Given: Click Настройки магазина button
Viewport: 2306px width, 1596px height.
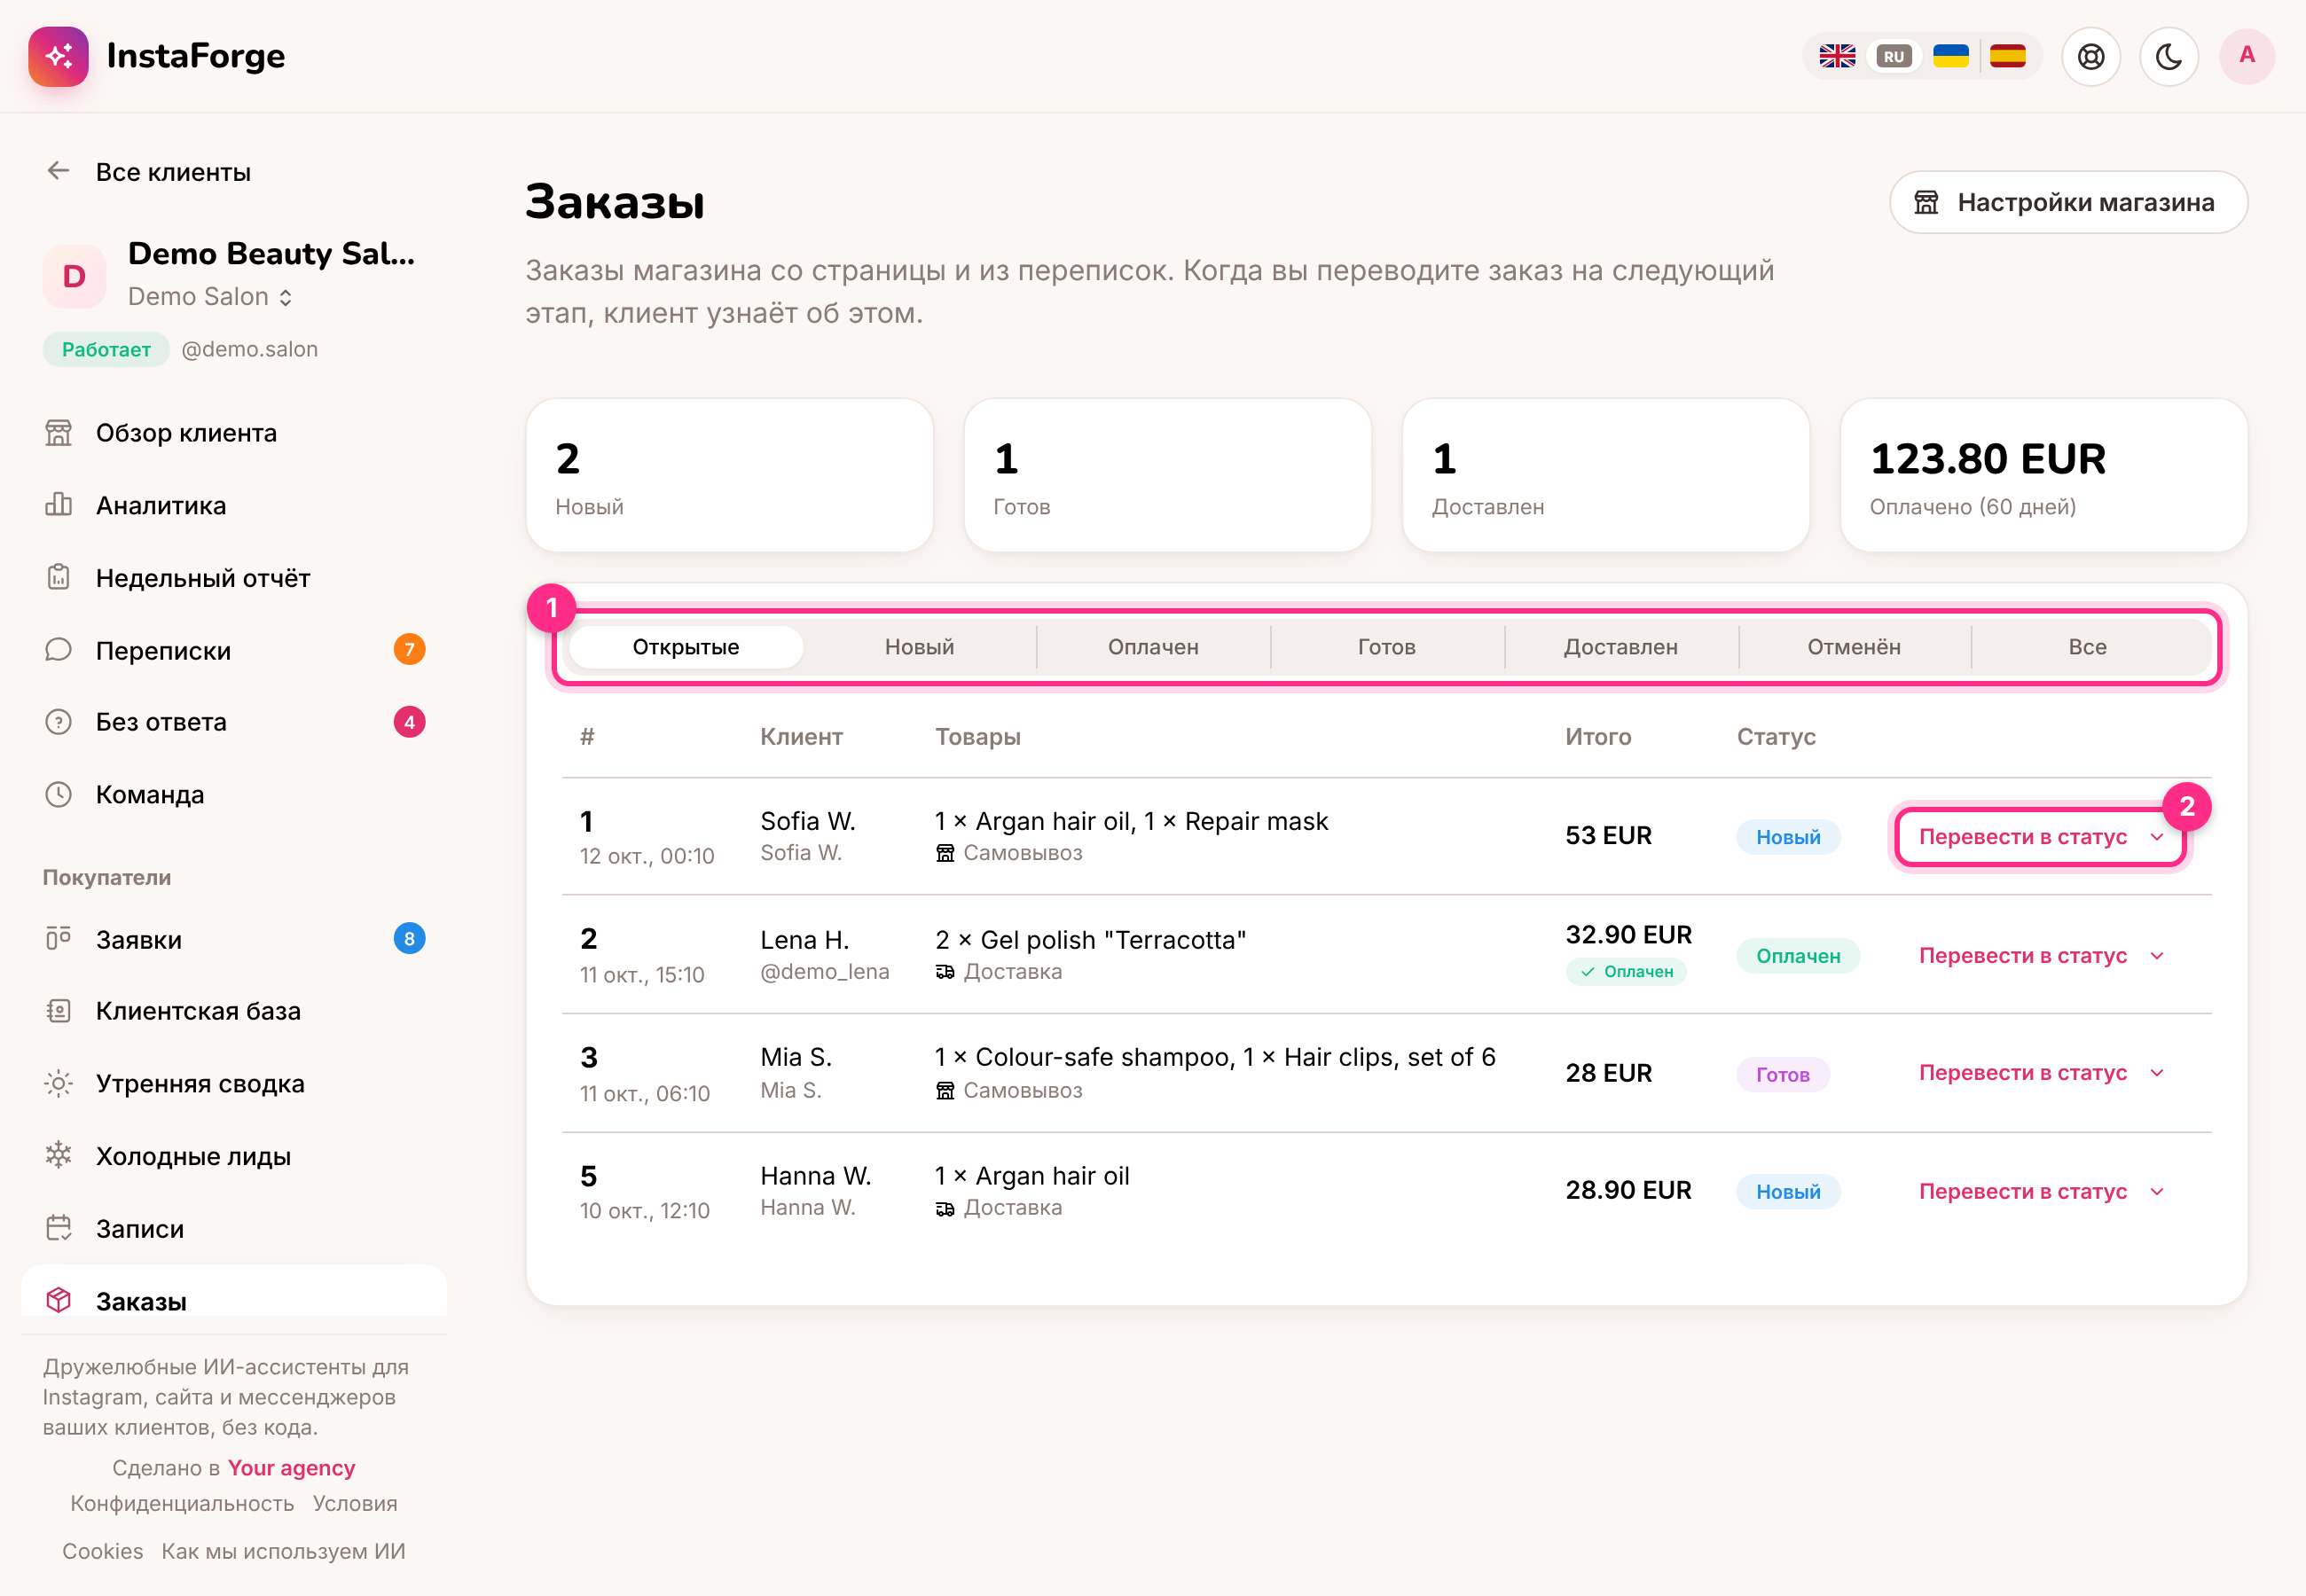Looking at the screenshot, I should [2068, 202].
